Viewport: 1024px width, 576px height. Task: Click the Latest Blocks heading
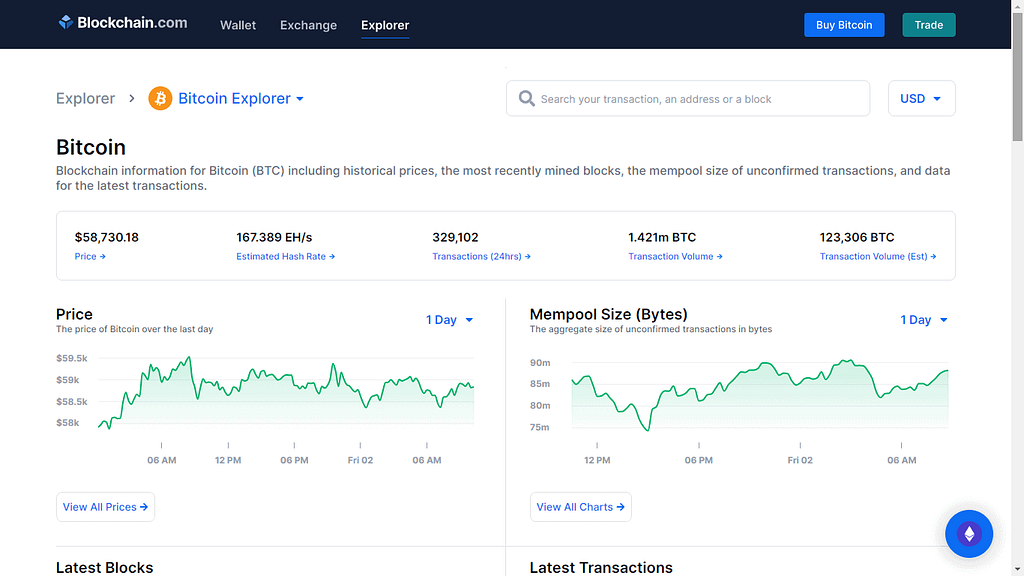(x=104, y=568)
